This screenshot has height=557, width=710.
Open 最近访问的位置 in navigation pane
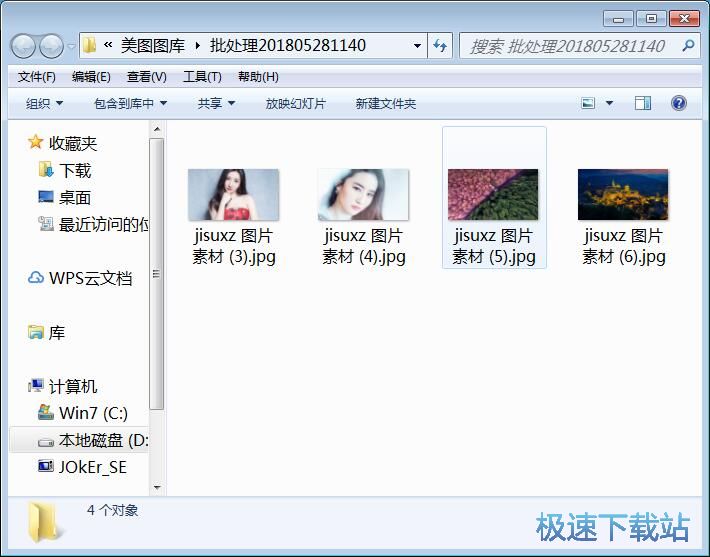(x=104, y=225)
